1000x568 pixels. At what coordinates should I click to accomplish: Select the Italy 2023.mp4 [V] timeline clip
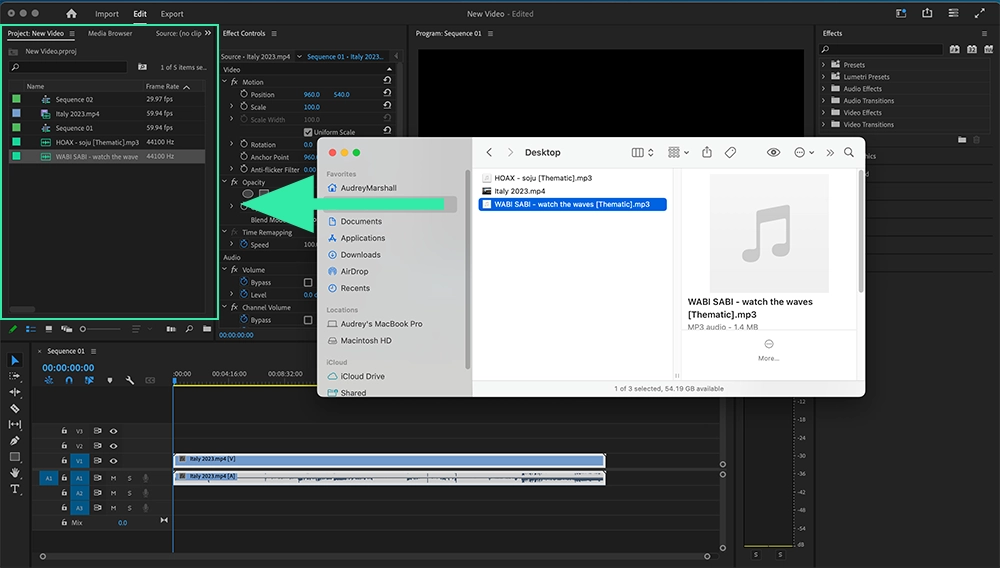389,460
